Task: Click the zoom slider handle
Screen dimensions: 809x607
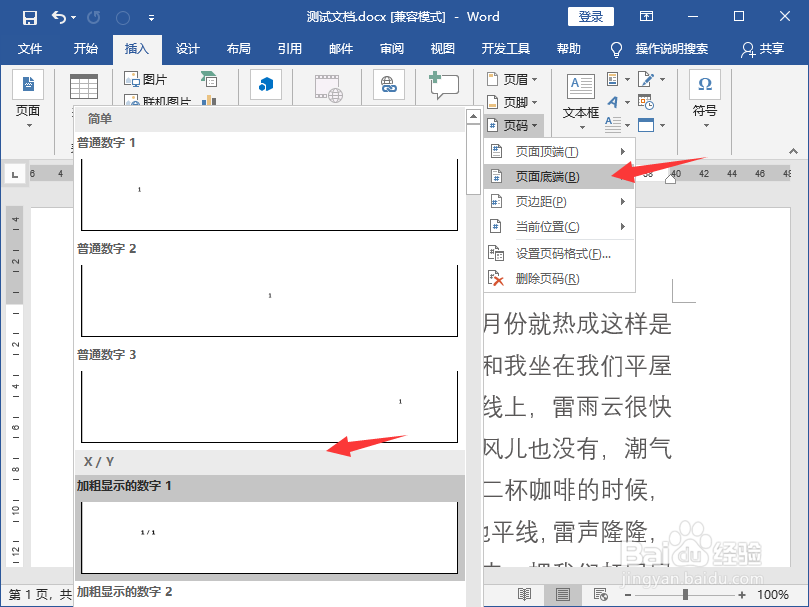Action: pos(685,595)
